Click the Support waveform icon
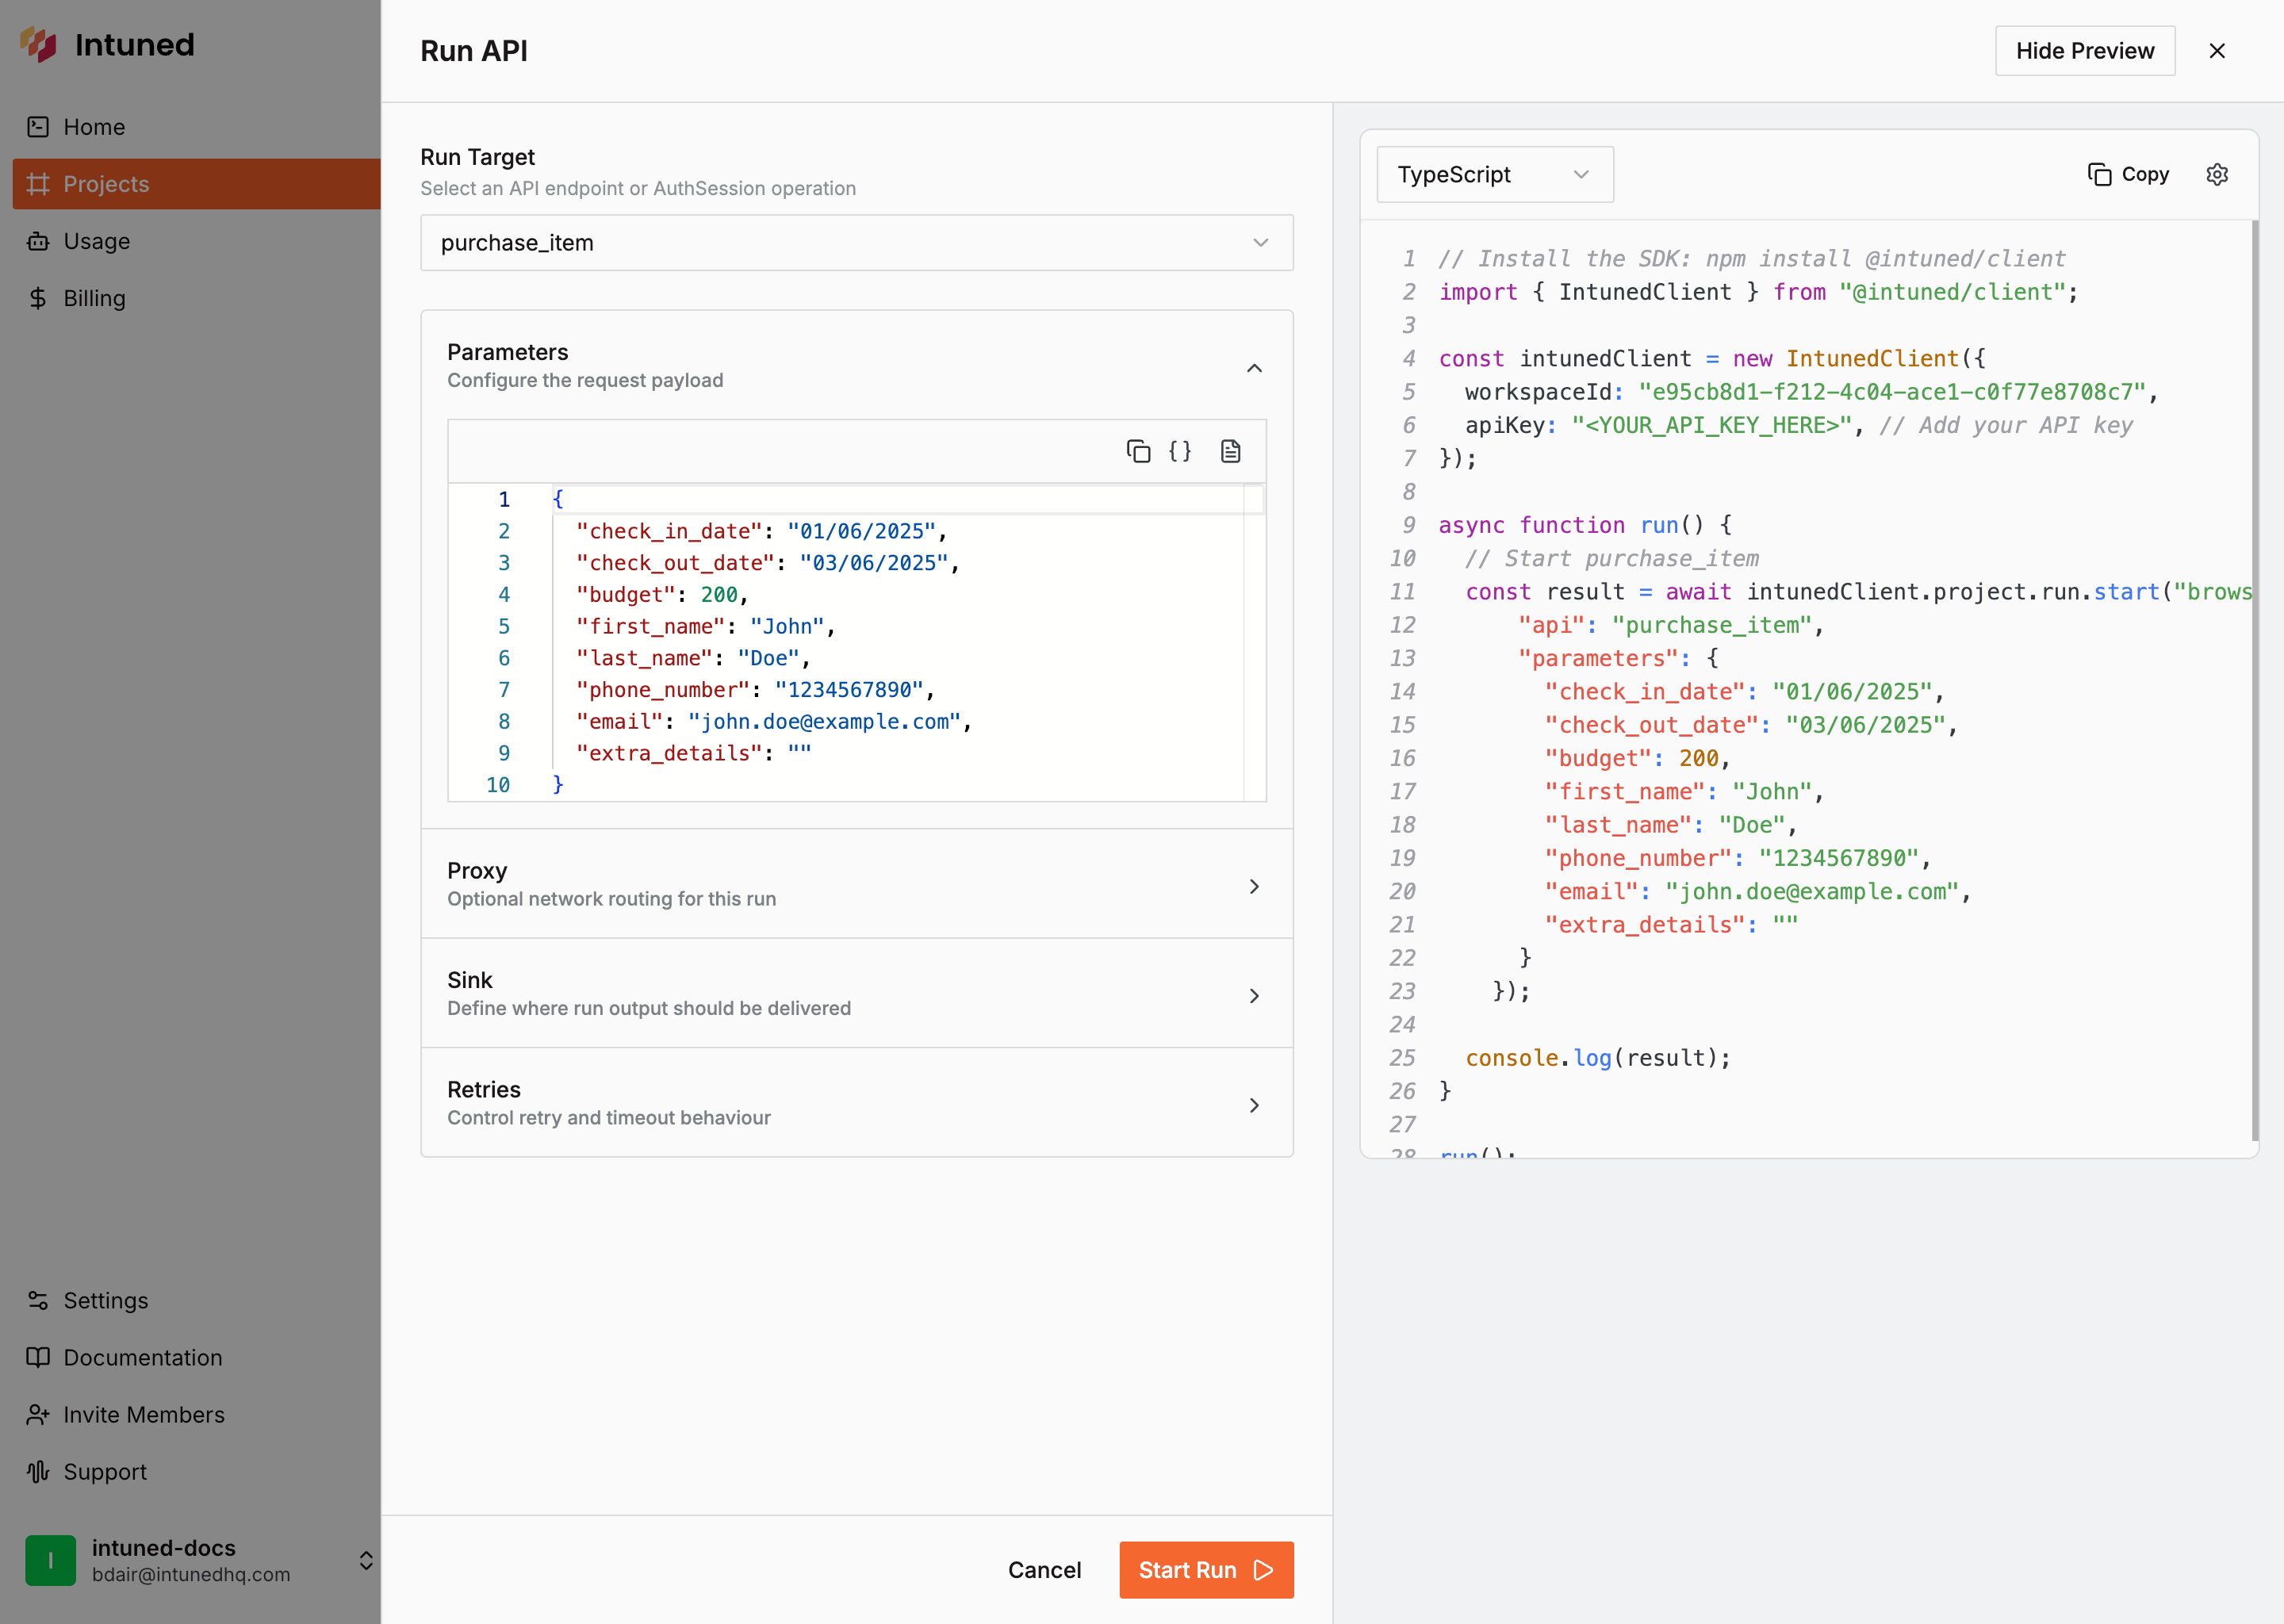The height and width of the screenshot is (1624, 2284). pyautogui.click(x=38, y=1471)
